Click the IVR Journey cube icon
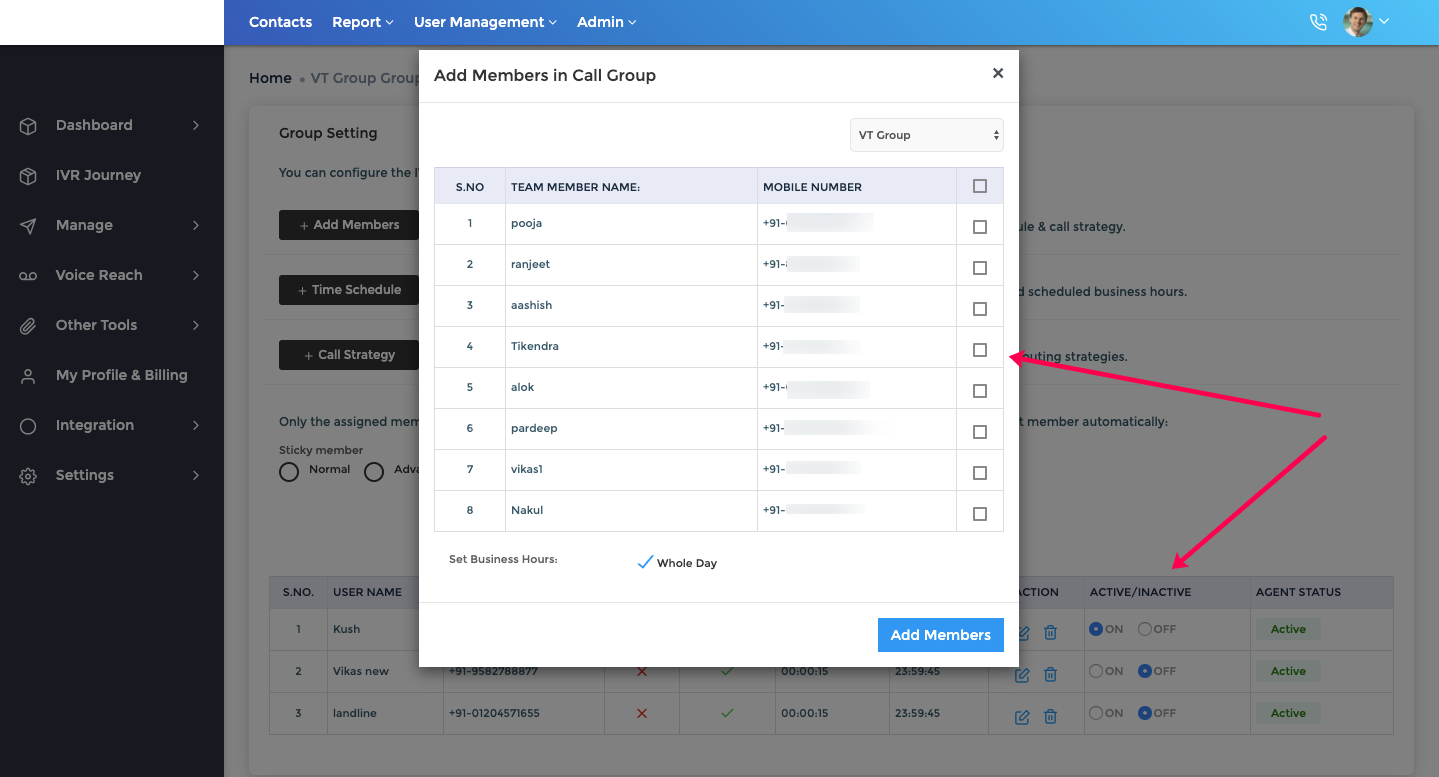Screen dimensions: 1439x777 (27, 175)
